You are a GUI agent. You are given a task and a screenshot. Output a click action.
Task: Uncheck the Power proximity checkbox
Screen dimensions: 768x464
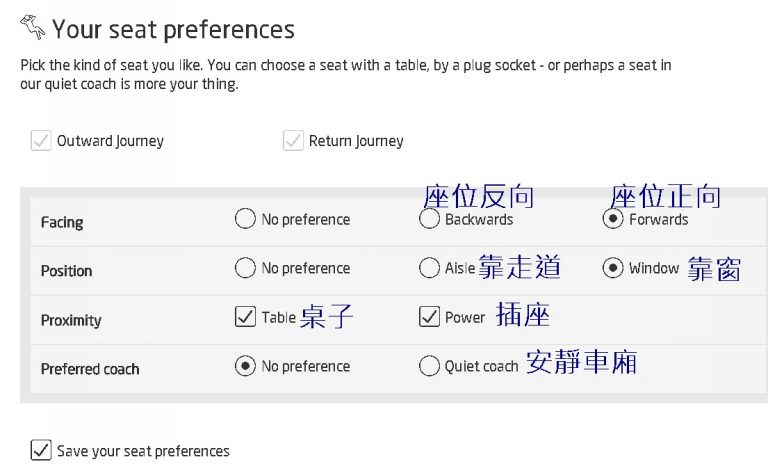point(429,317)
